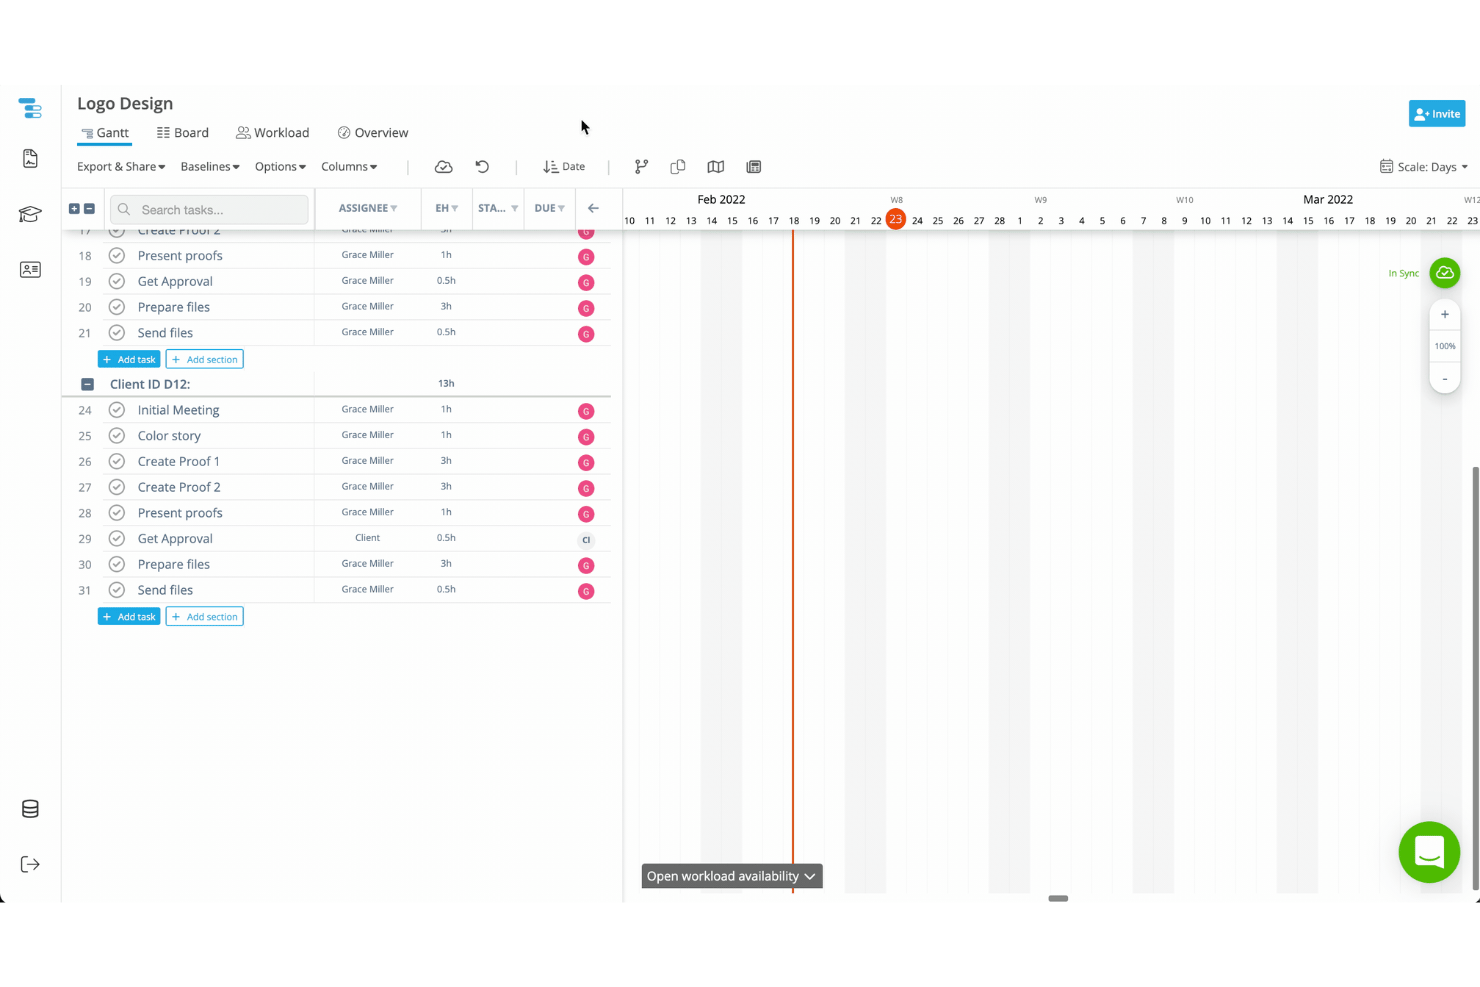This screenshot has height=987, width=1480.
Task: Click the cloud sync toolbar icon
Action: 443,167
